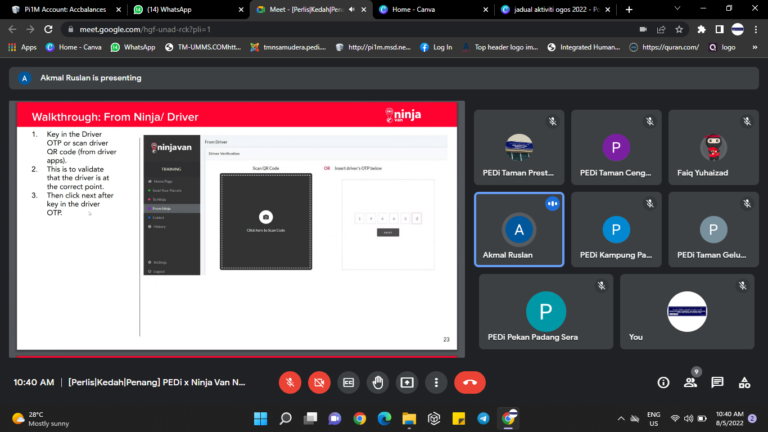This screenshot has height=432, width=768.
Task: Show the participants people panel
Action: pos(691,383)
